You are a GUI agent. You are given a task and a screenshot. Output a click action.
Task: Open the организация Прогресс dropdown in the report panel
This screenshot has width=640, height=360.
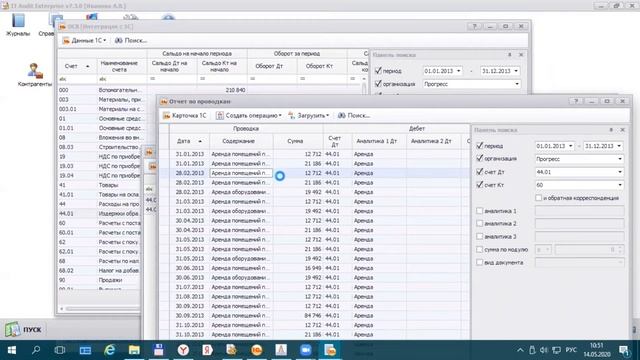620,159
